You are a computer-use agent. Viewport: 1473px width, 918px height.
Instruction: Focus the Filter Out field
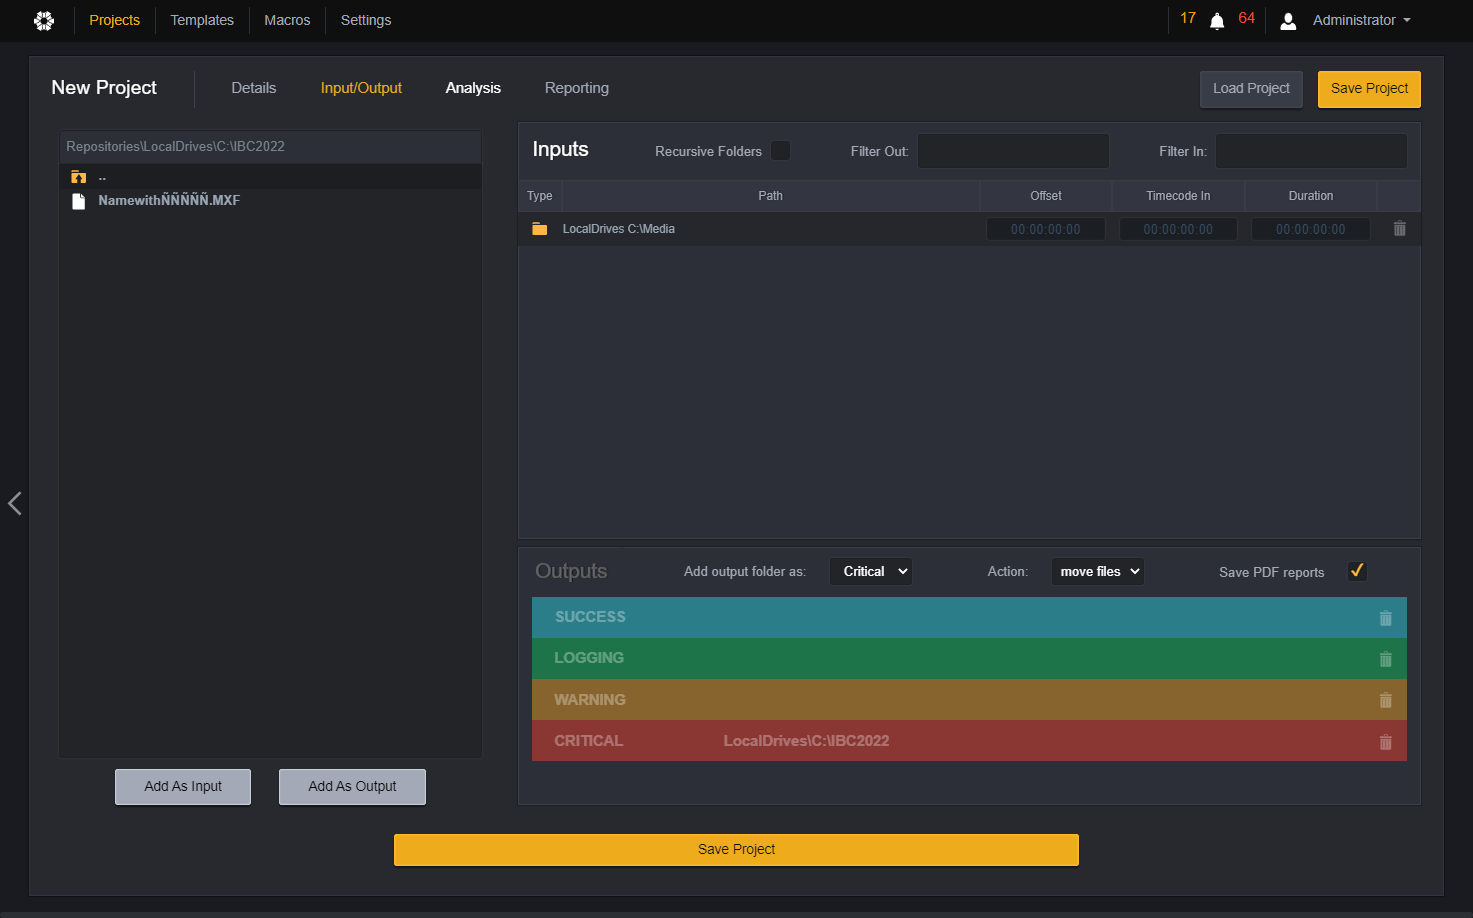click(x=1013, y=151)
